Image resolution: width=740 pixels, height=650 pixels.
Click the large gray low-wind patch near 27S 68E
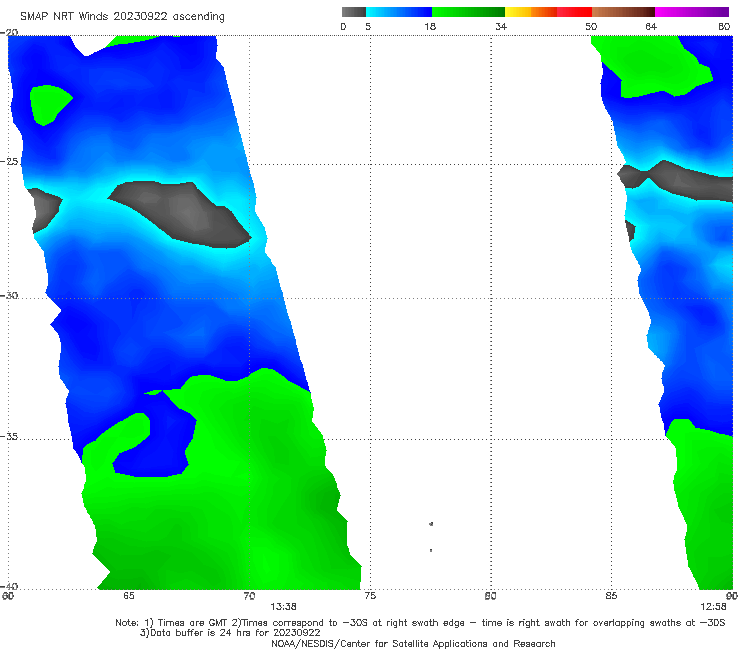pos(182,214)
